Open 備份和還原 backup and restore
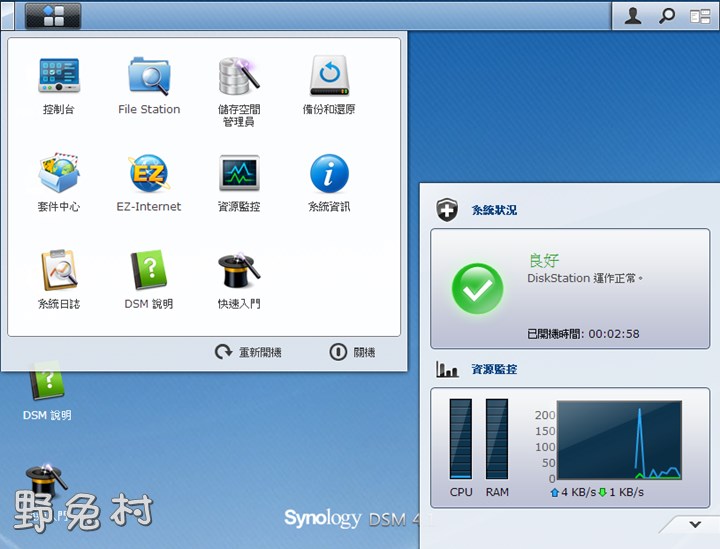This screenshot has width=720, height=549. (x=329, y=85)
